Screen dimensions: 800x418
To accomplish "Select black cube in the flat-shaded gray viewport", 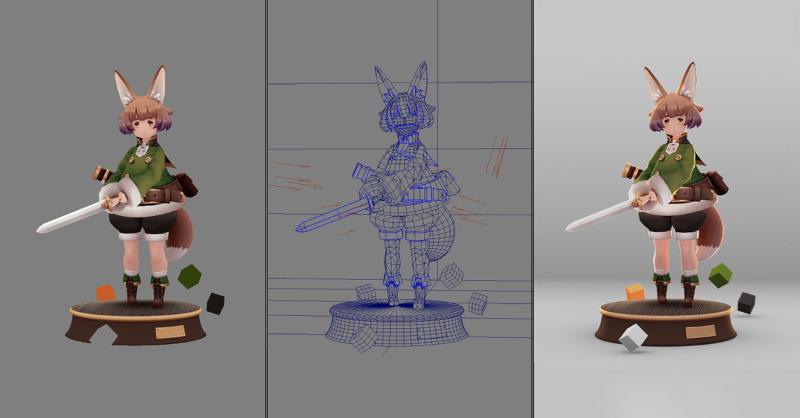I will click(215, 304).
